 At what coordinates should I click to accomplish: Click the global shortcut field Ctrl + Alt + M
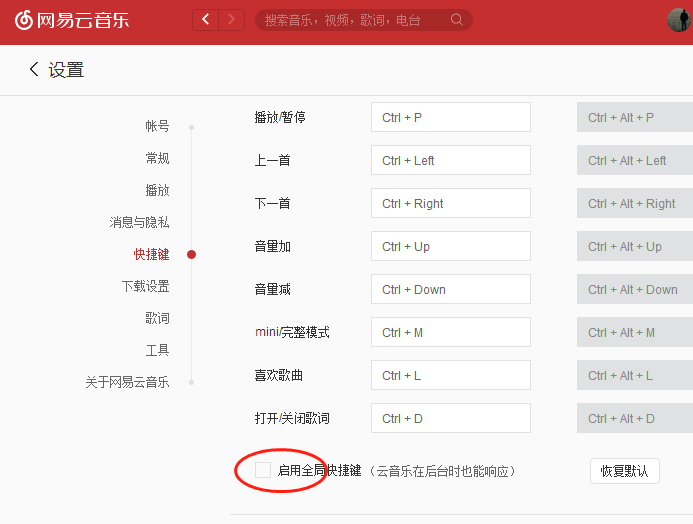click(635, 332)
